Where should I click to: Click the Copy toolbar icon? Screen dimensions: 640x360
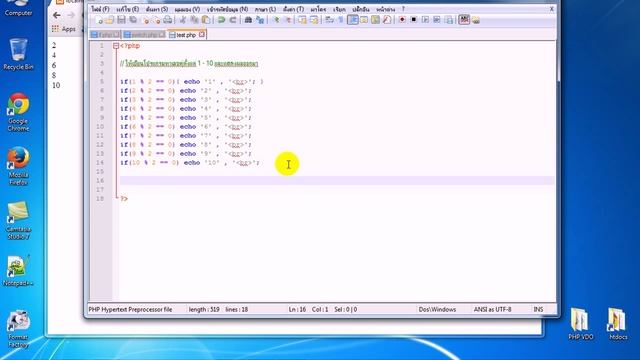coord(194,20)
